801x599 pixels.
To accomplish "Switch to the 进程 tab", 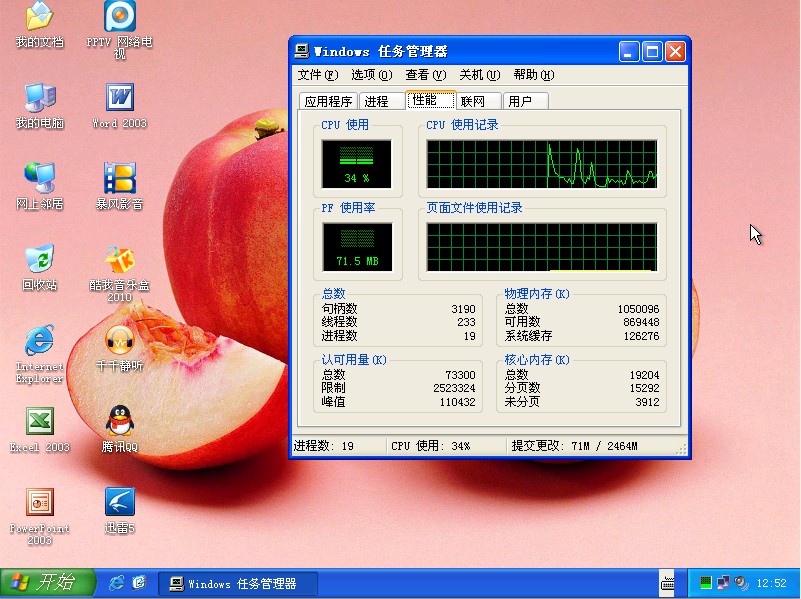I will click(377, 101).
